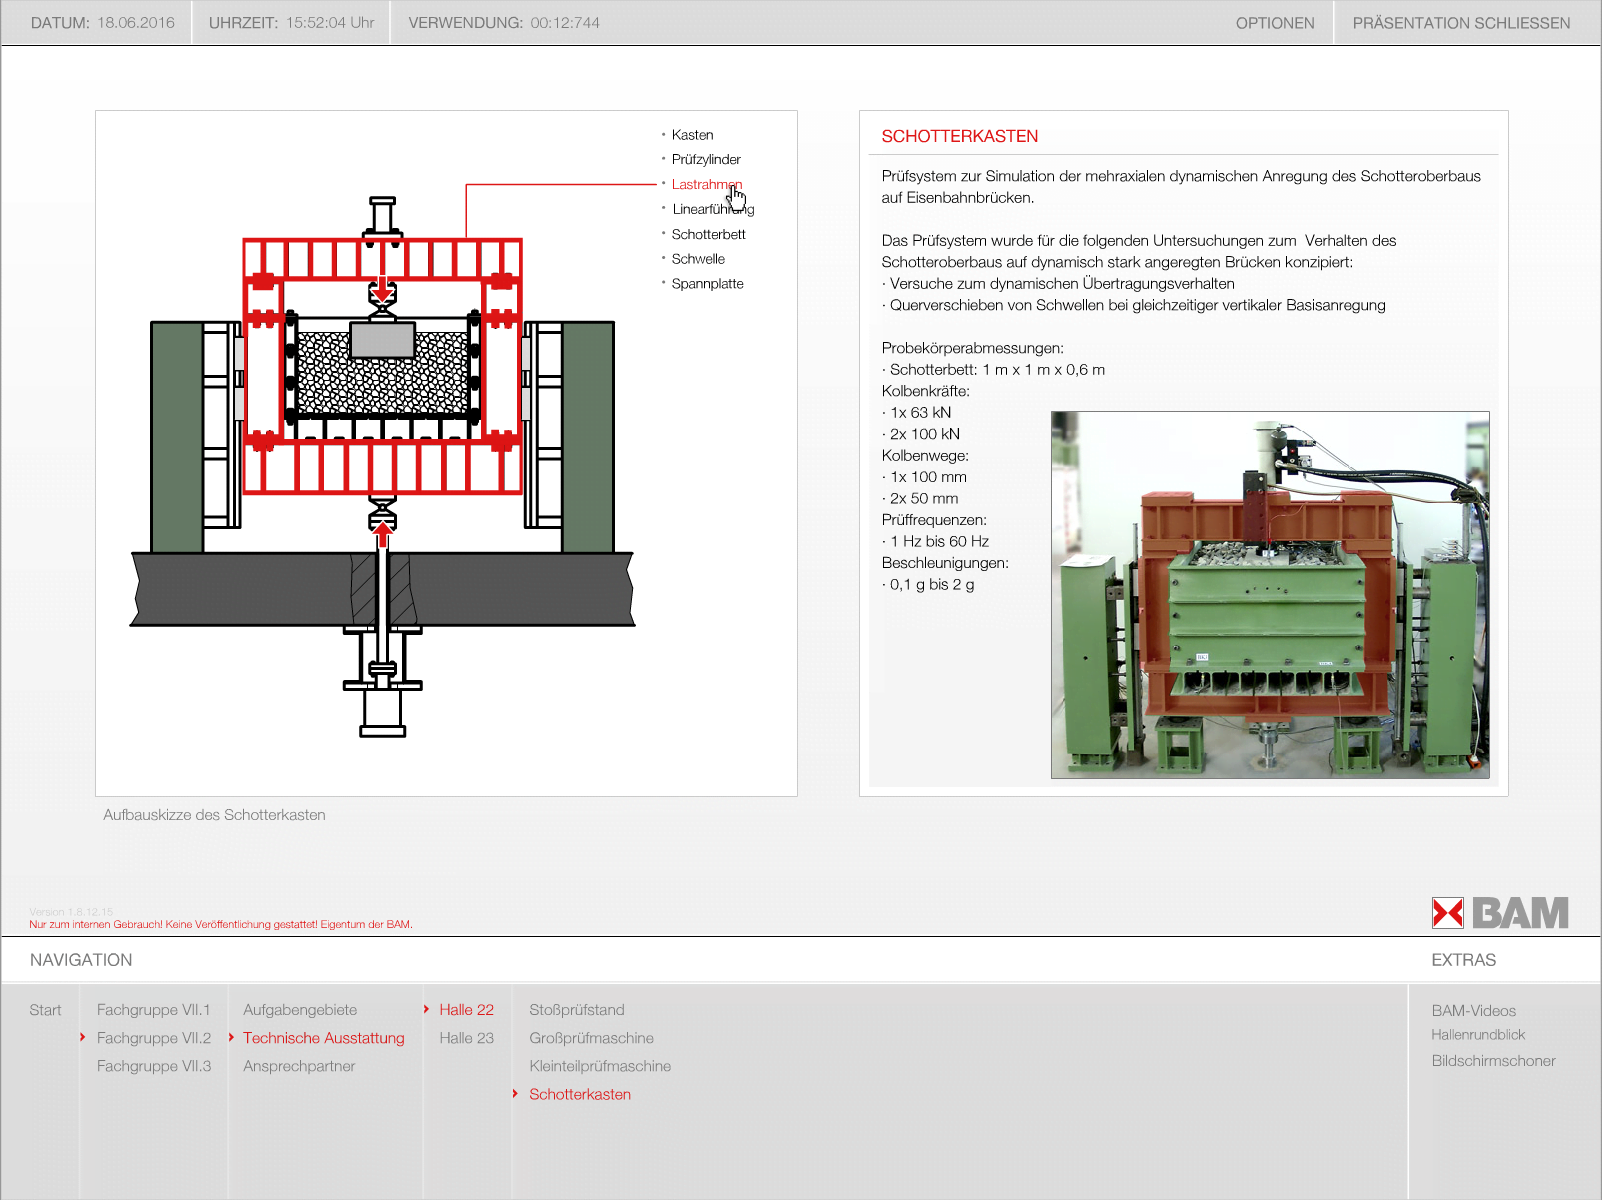The width and height of the screenshot is (1602, 1200).
Task: Open Fachgruppe VII.3 navigation item
Action: (153, 1066)
